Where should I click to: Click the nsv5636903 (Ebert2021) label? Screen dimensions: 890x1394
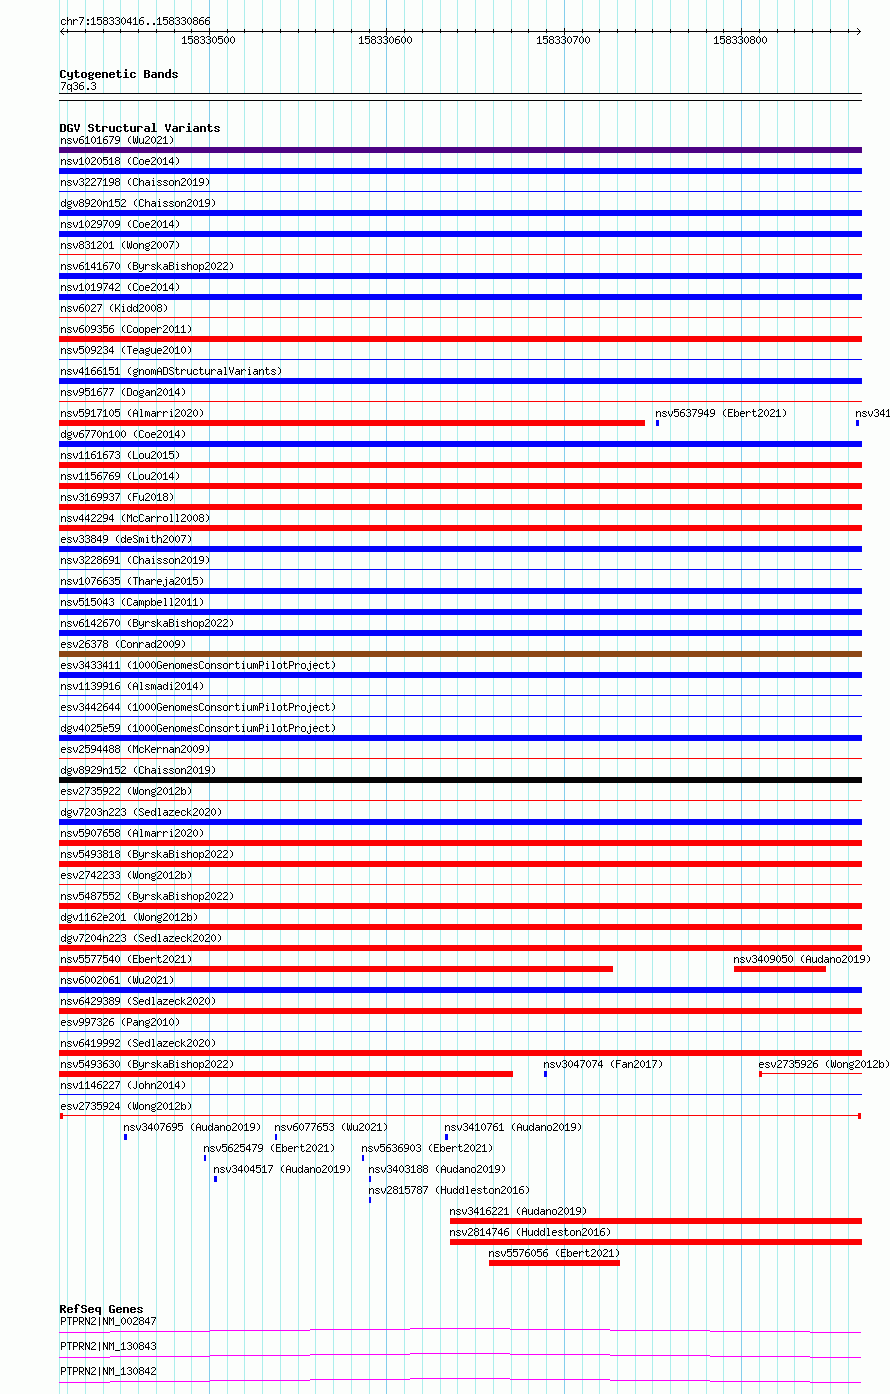427,1148
